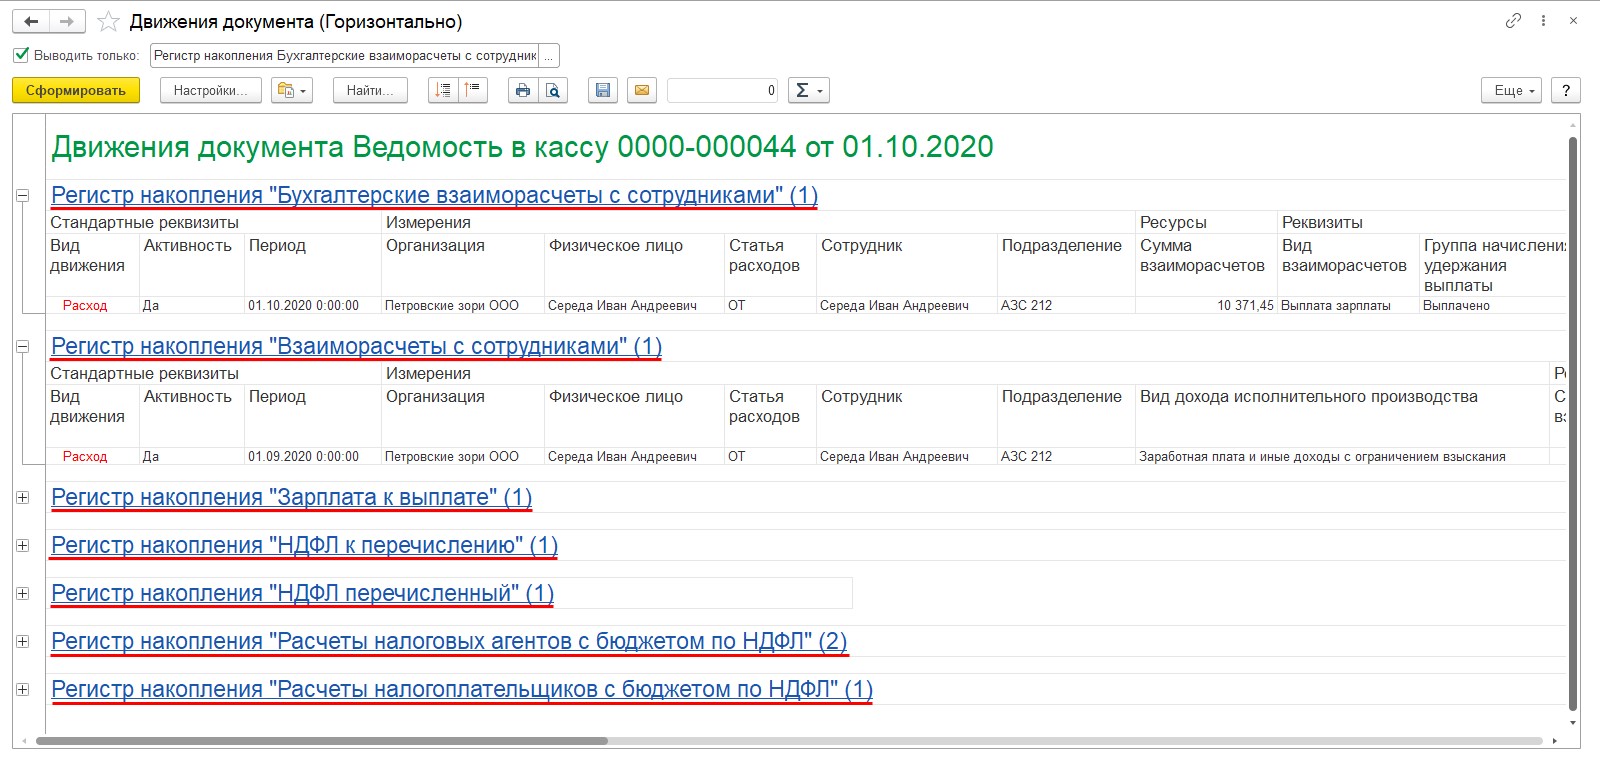The height and width of the screenshot is (761, 1600).
Task: Open link 'Расчеты налогоплательщиков с бюджетом по НДФЛ'
Action: click(x=462, y=689)
